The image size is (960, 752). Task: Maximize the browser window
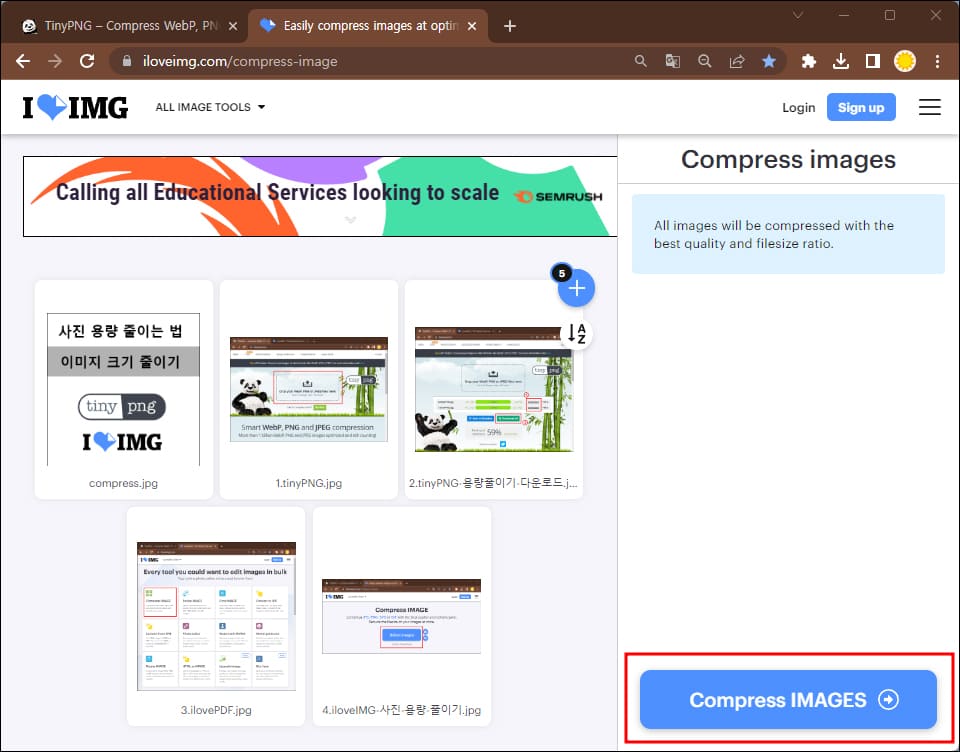(890, 15)
